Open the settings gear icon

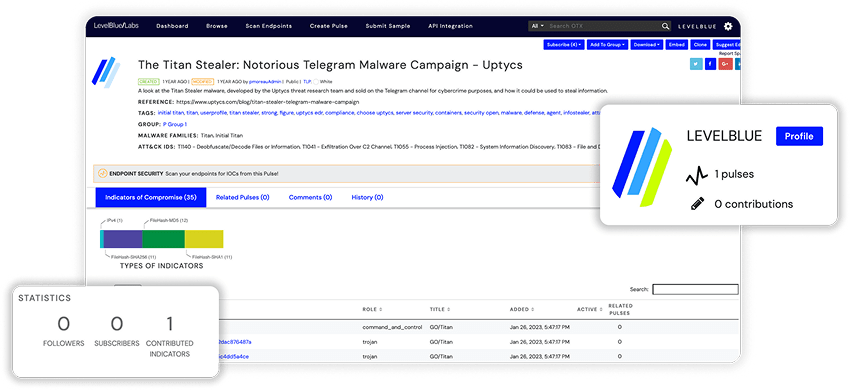[x=727, y=26]
